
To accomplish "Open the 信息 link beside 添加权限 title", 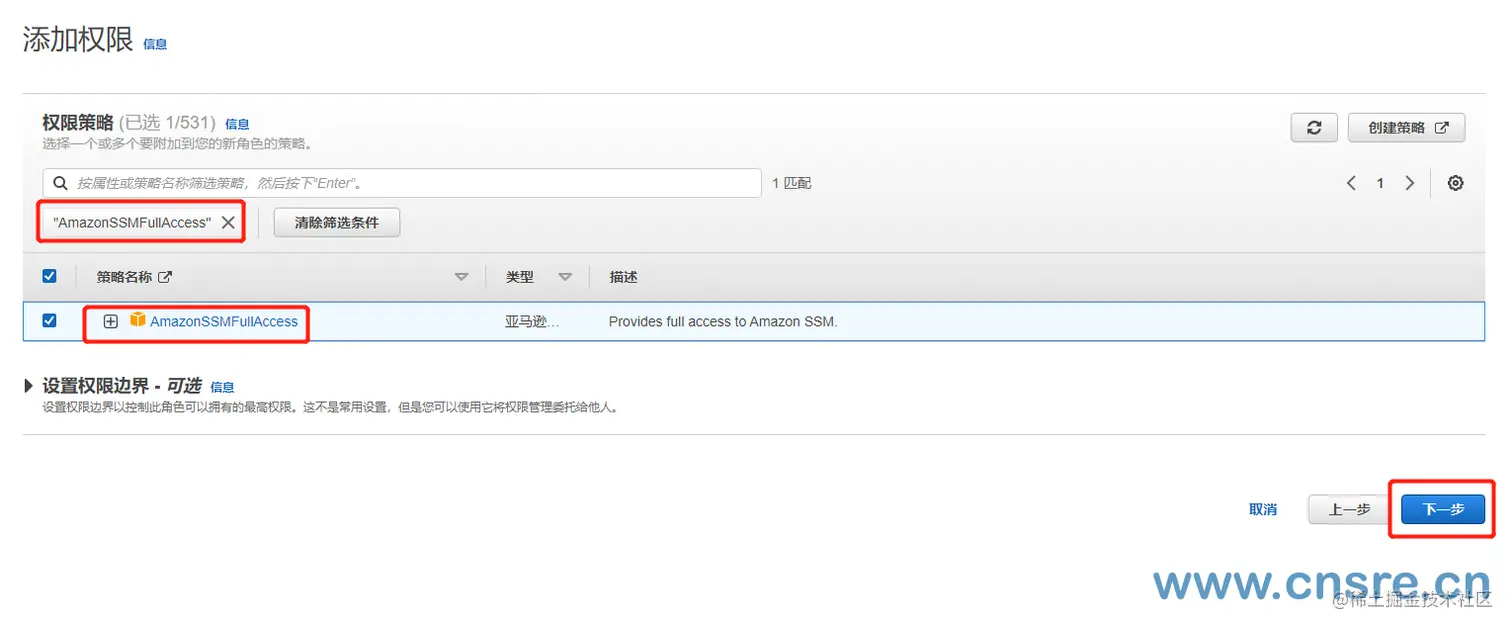I will click(x=155, y=44).
